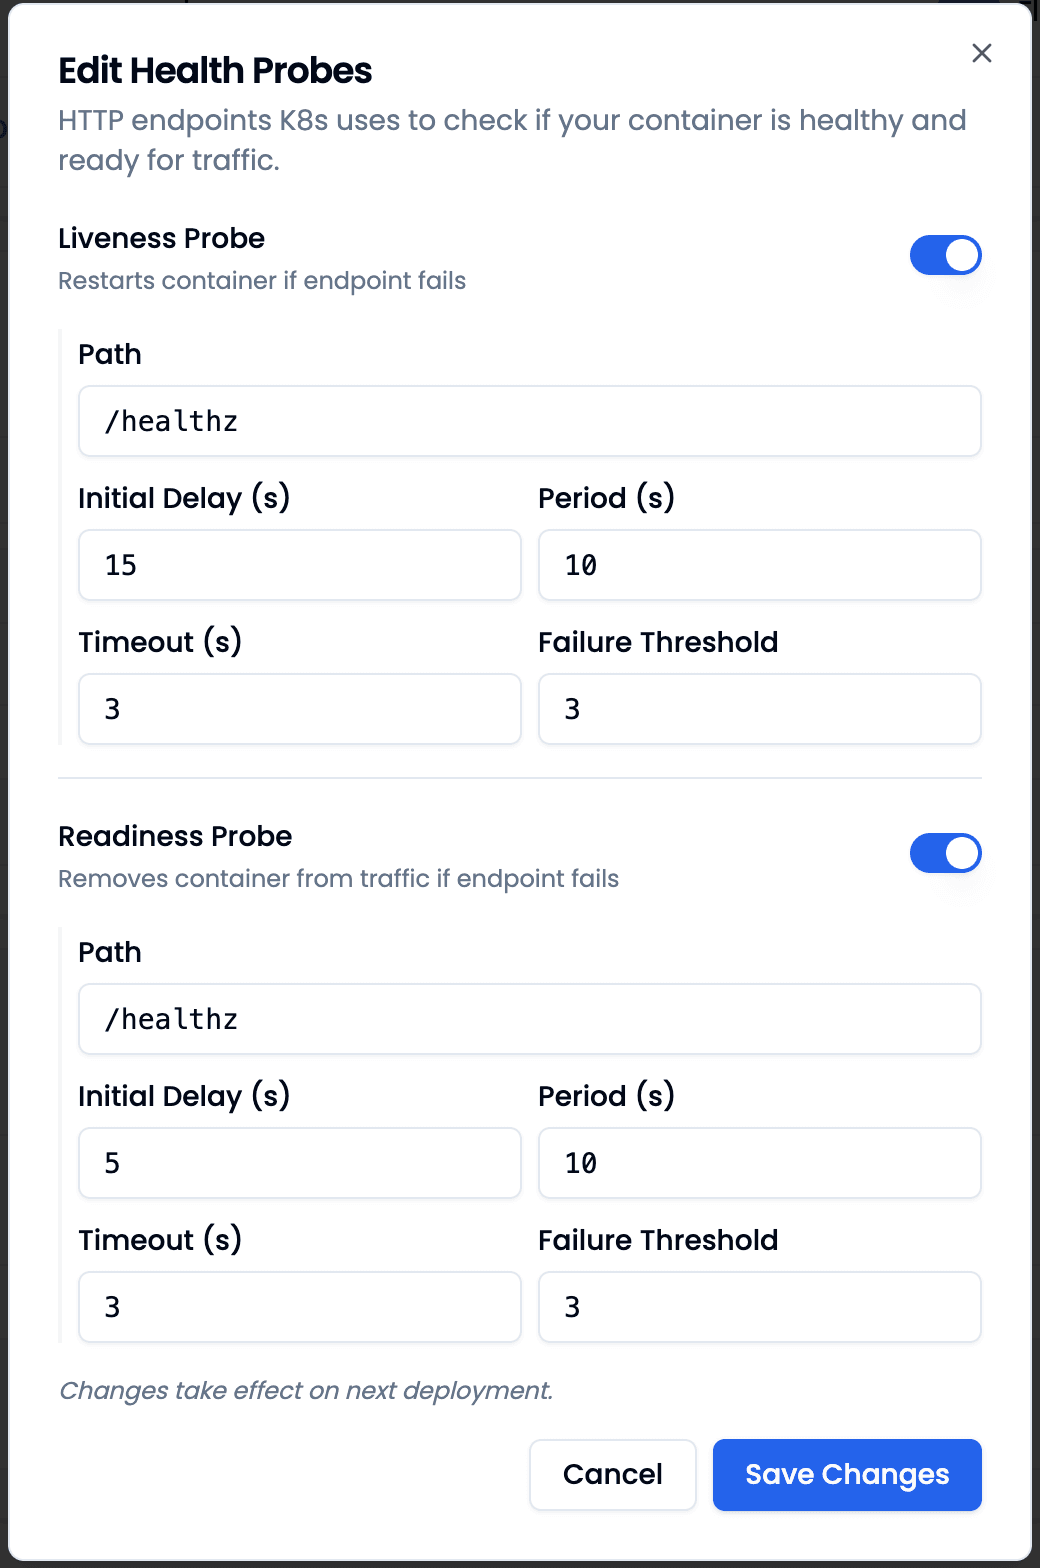Click the Readiness Initial Delay field showing 5

tap(299, 1163)
